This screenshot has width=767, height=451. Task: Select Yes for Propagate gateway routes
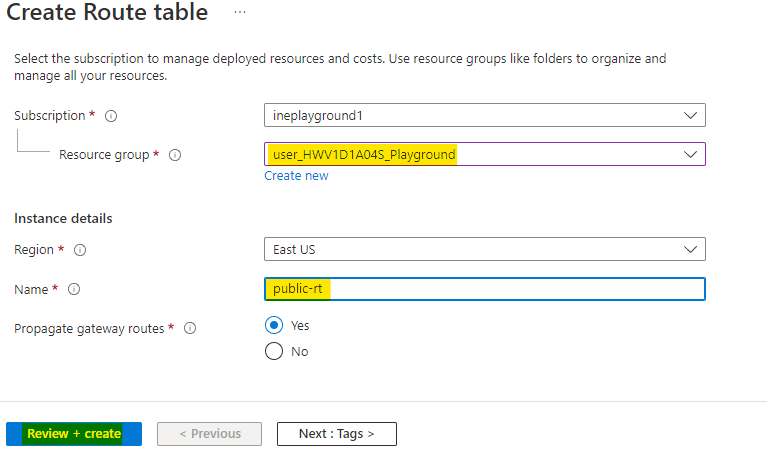pyautogui.click(x=273, y=326)
